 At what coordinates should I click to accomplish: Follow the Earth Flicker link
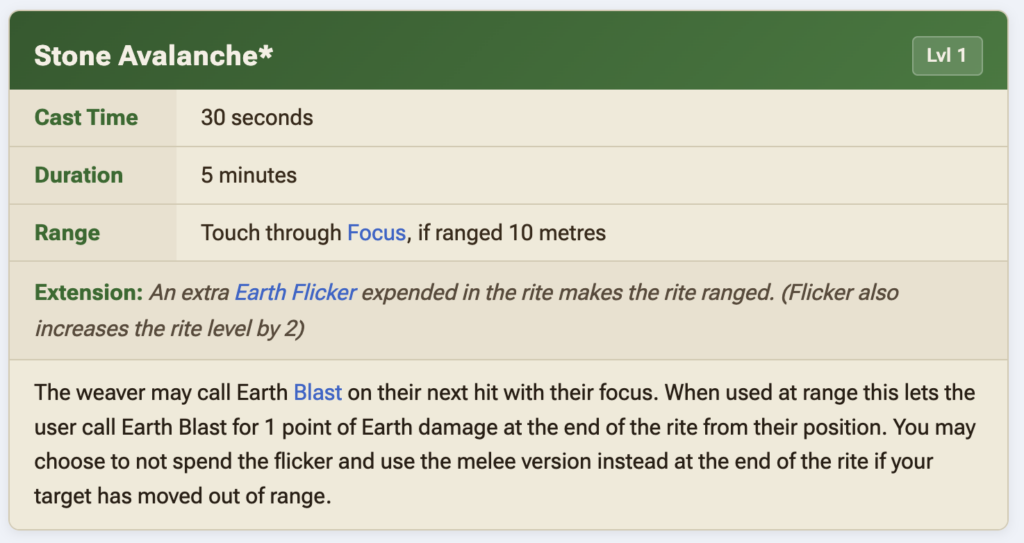tap(295, 293)
